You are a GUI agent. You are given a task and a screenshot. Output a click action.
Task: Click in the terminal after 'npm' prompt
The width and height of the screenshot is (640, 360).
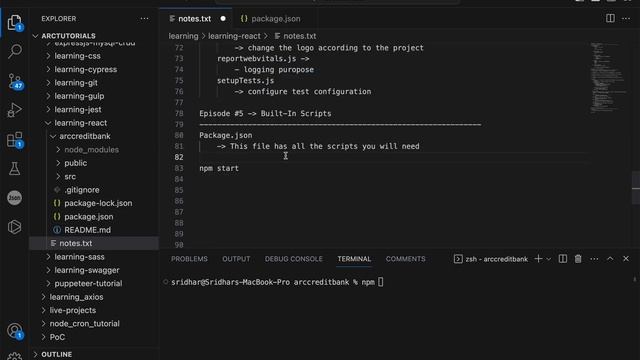[380, 282]
